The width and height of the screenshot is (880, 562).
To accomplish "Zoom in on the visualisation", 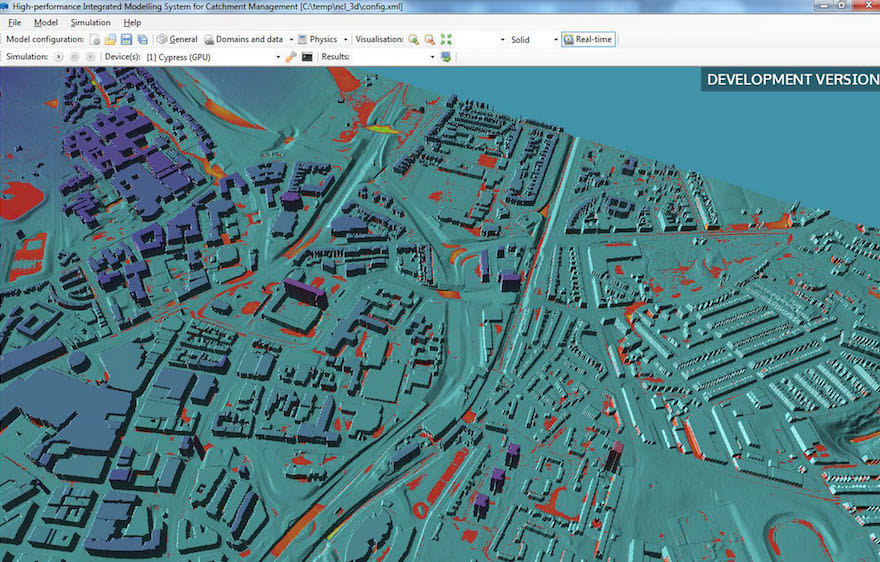I will (x=413, y=40).
